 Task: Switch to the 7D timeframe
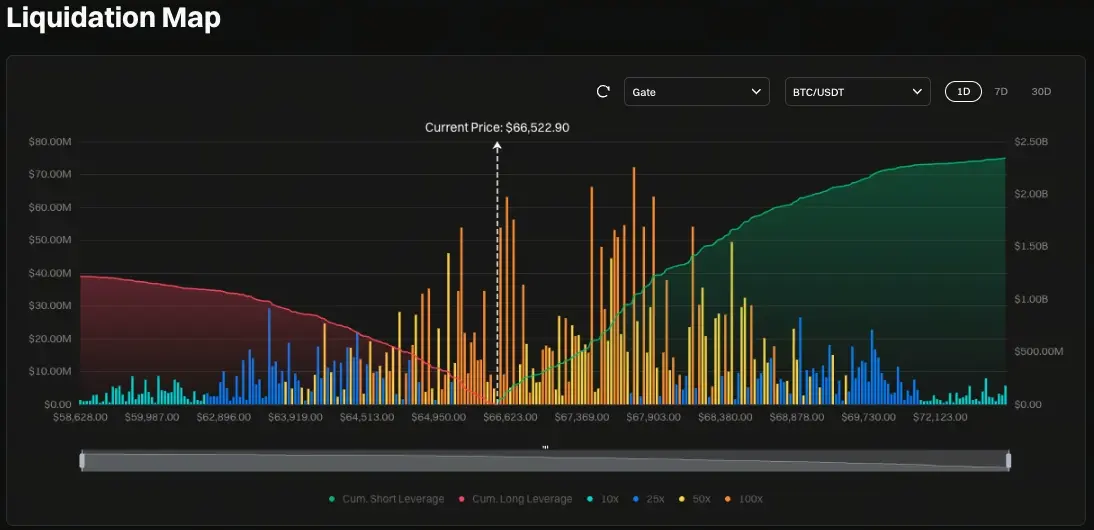click(1001, 91)
